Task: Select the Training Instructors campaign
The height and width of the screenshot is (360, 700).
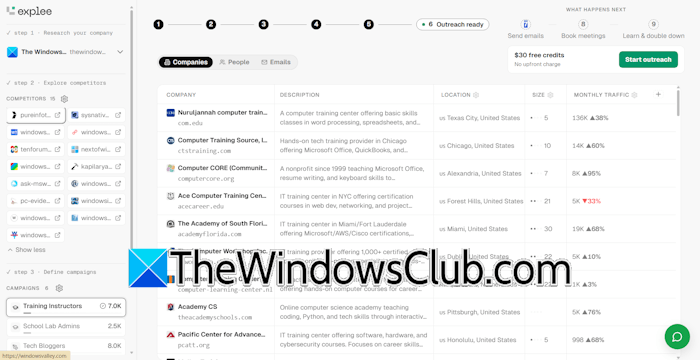Action: (x=66, y=307)
